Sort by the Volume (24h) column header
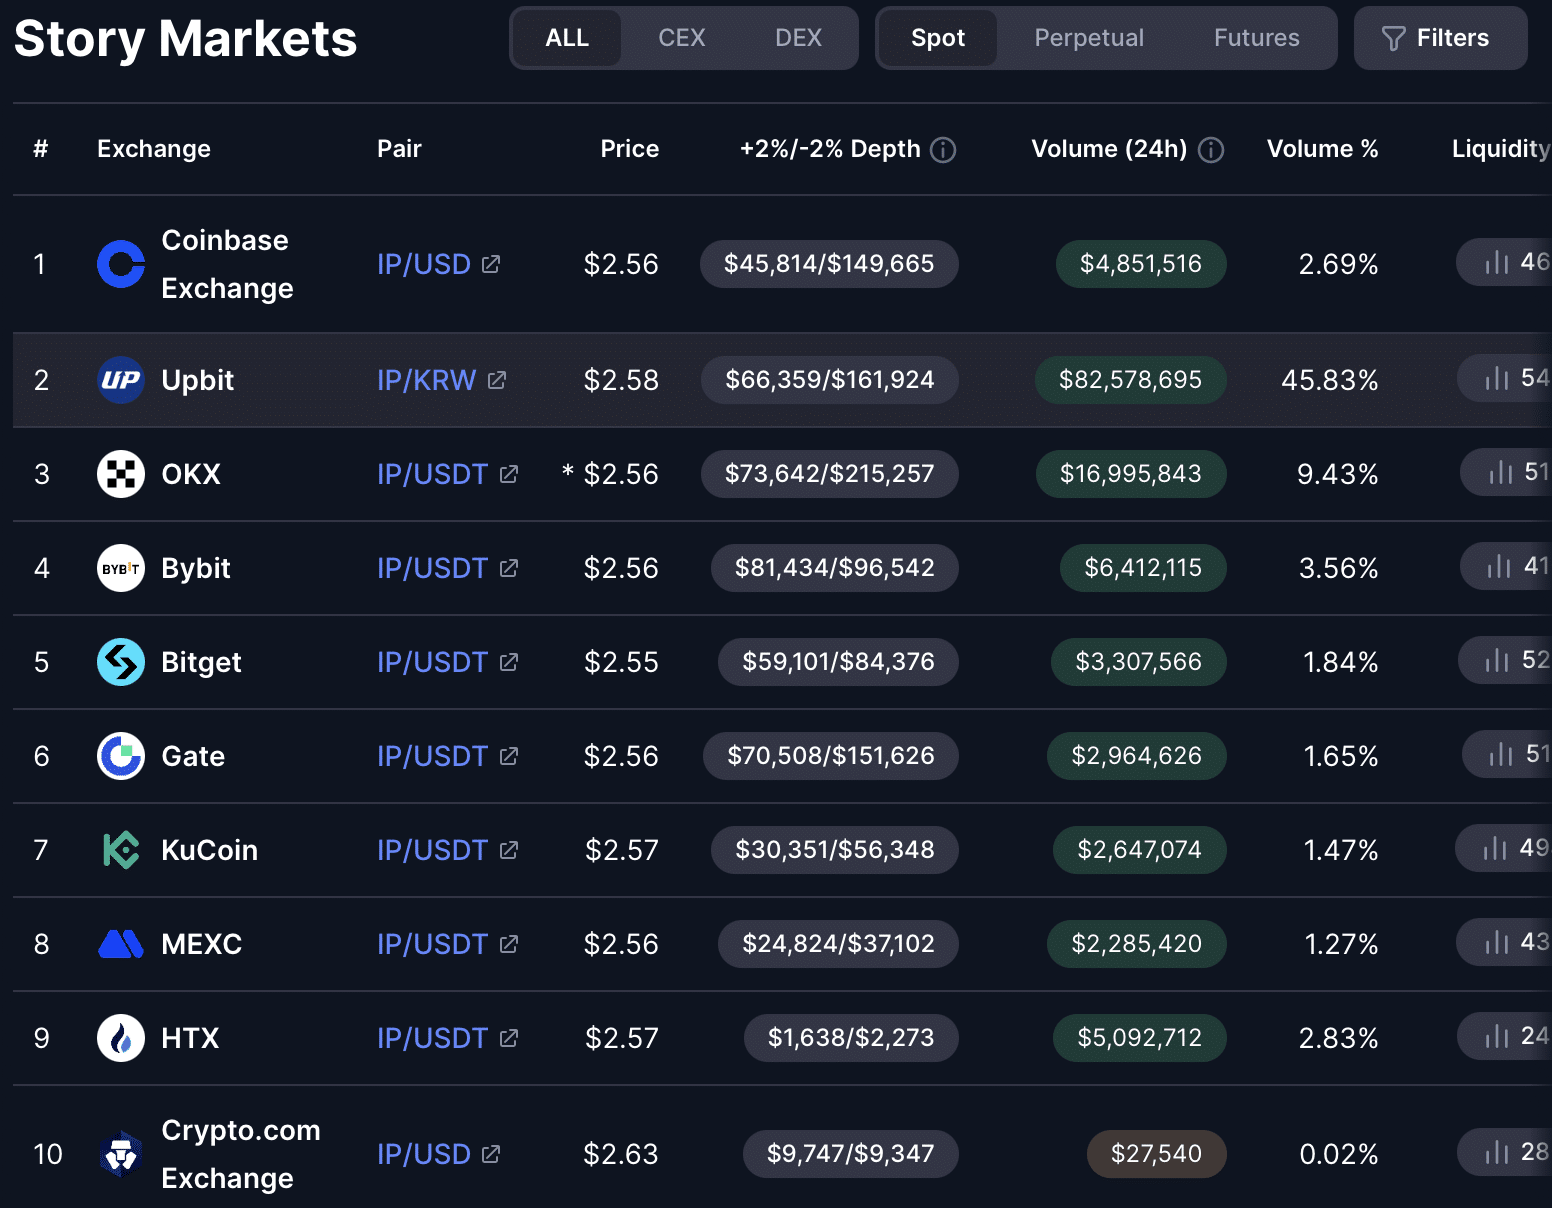This screenshot has height=1208, width=1552. click(1109, 149)
